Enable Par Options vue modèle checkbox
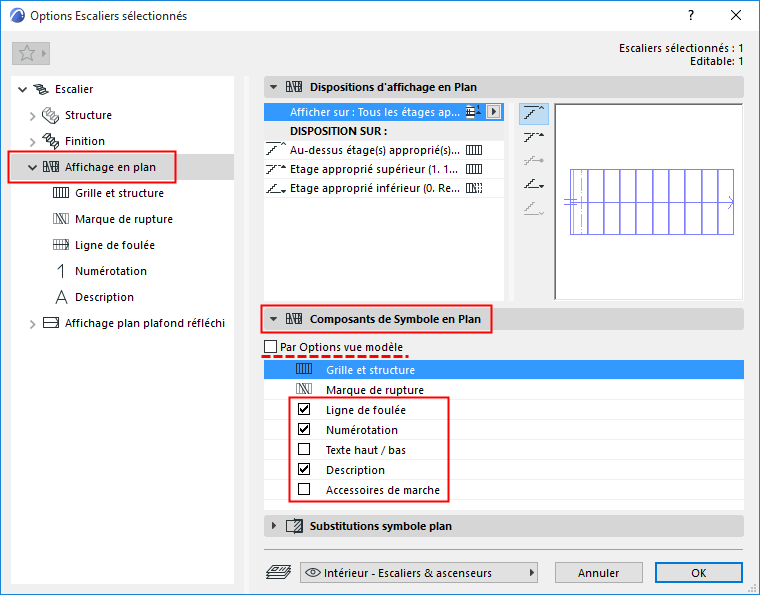760x595 pixels. 270,347
